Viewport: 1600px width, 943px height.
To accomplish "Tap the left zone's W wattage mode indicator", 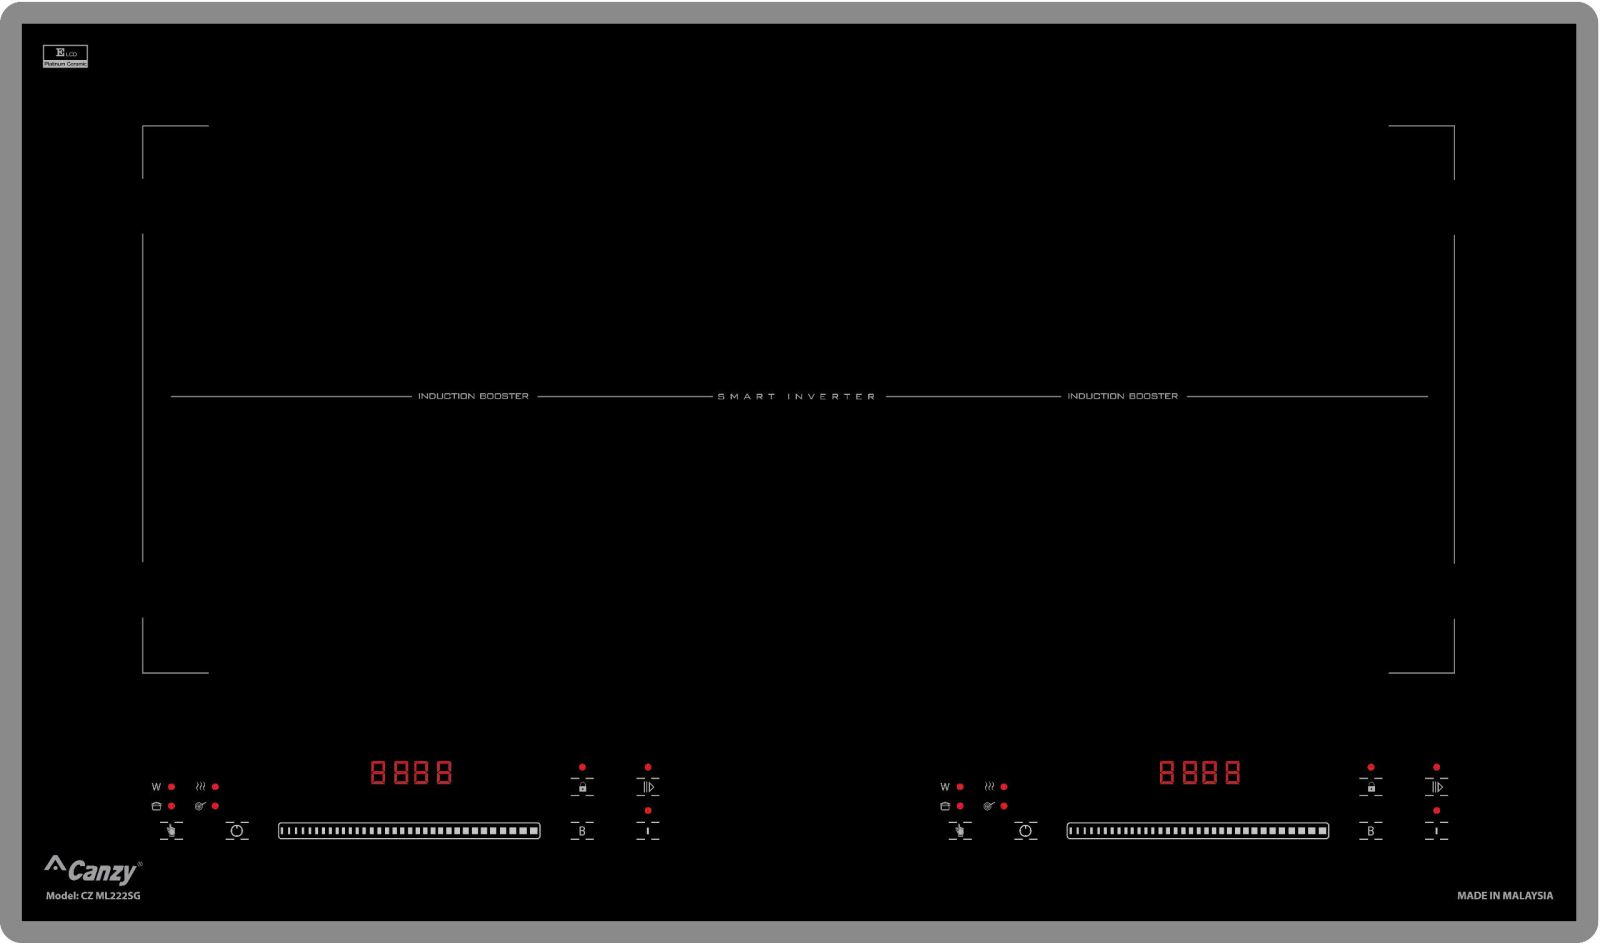I will click(156, 787).
